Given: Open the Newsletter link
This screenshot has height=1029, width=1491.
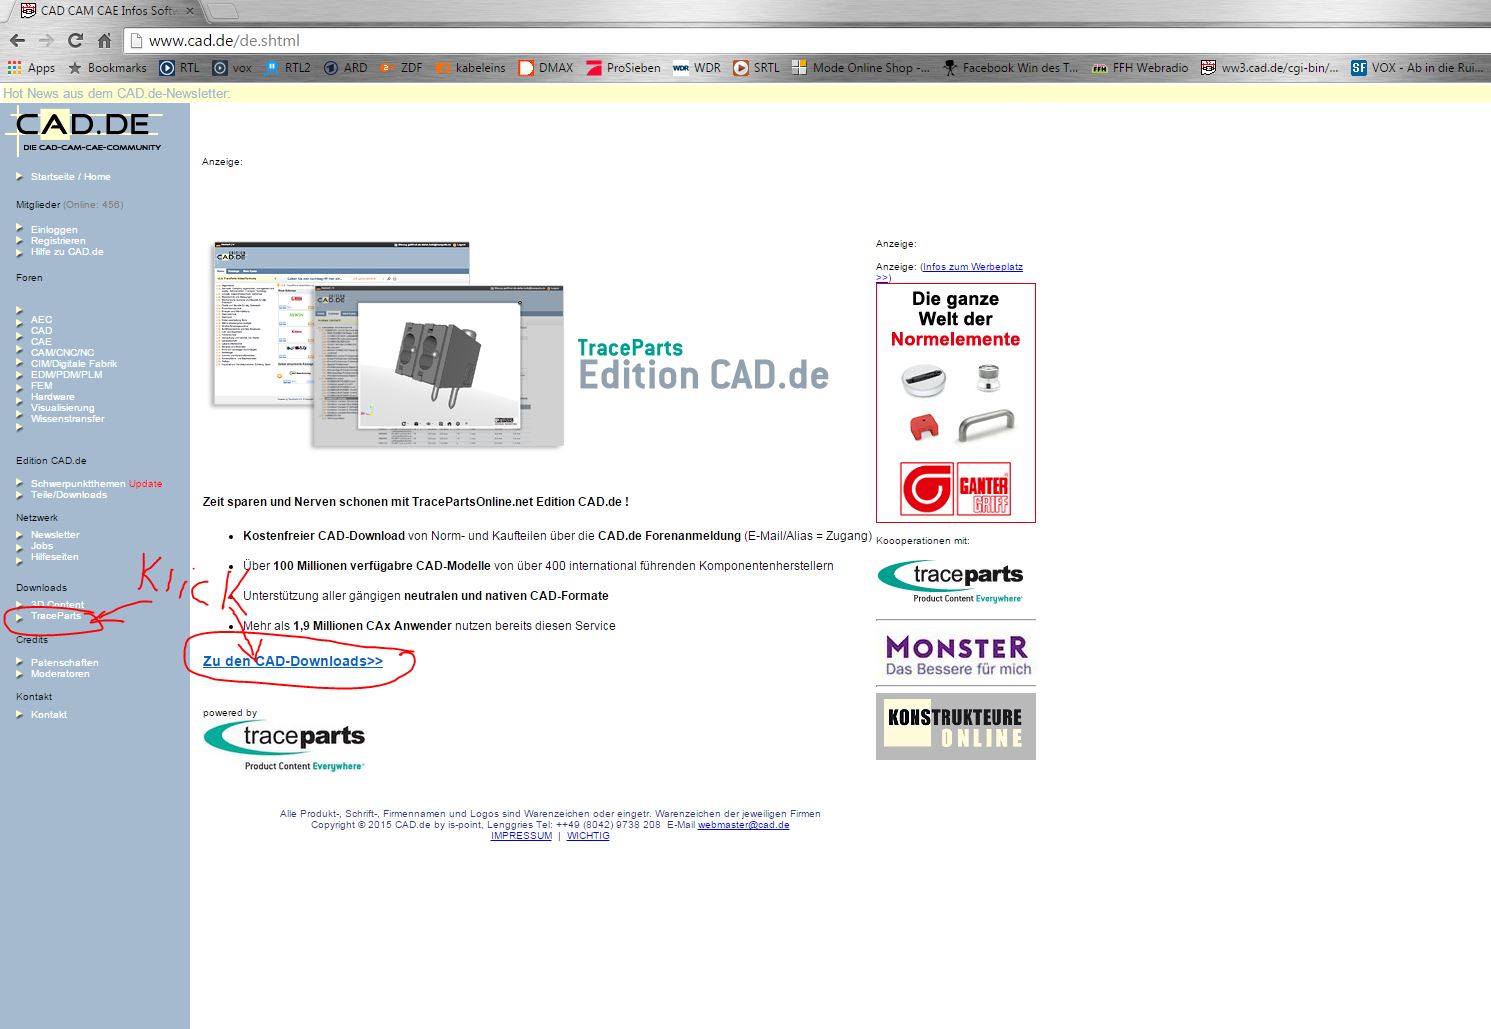Looking at the screenshot, I should (55, 535).
